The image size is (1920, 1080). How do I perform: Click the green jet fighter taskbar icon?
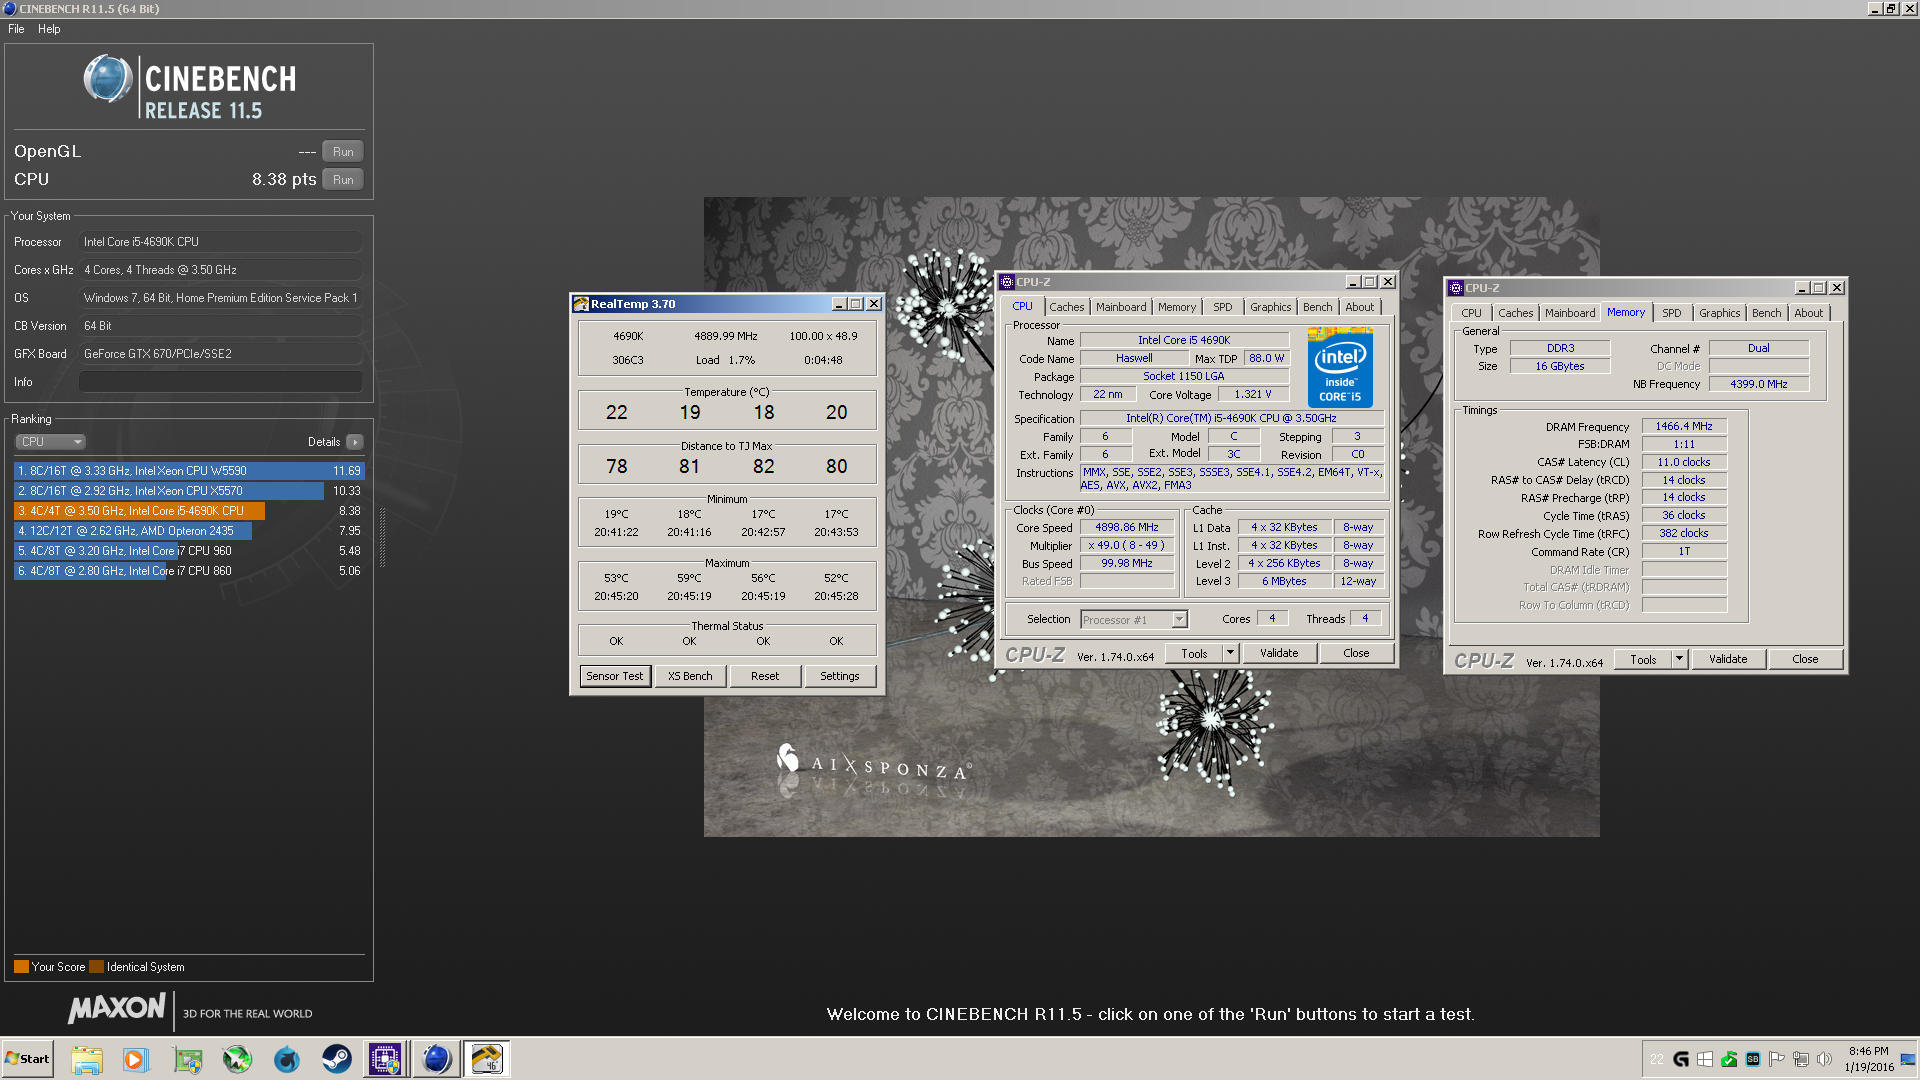237,1059
